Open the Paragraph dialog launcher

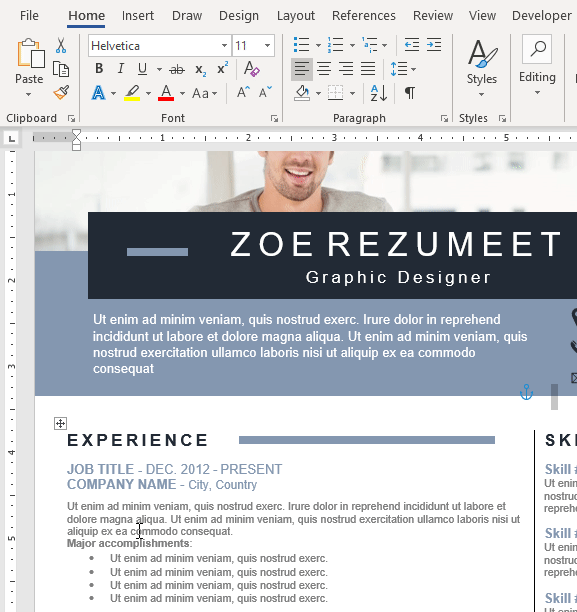click(444, 119)
